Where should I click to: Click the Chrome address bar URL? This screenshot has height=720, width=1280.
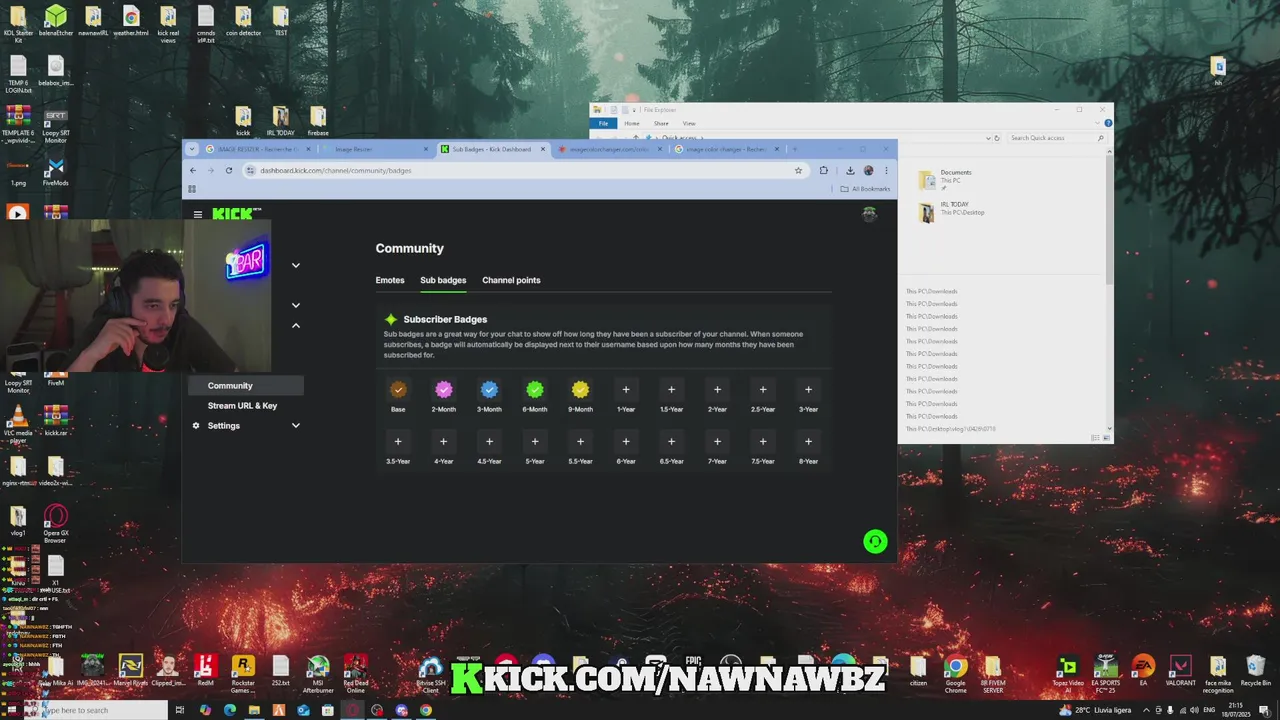[336, 170]
